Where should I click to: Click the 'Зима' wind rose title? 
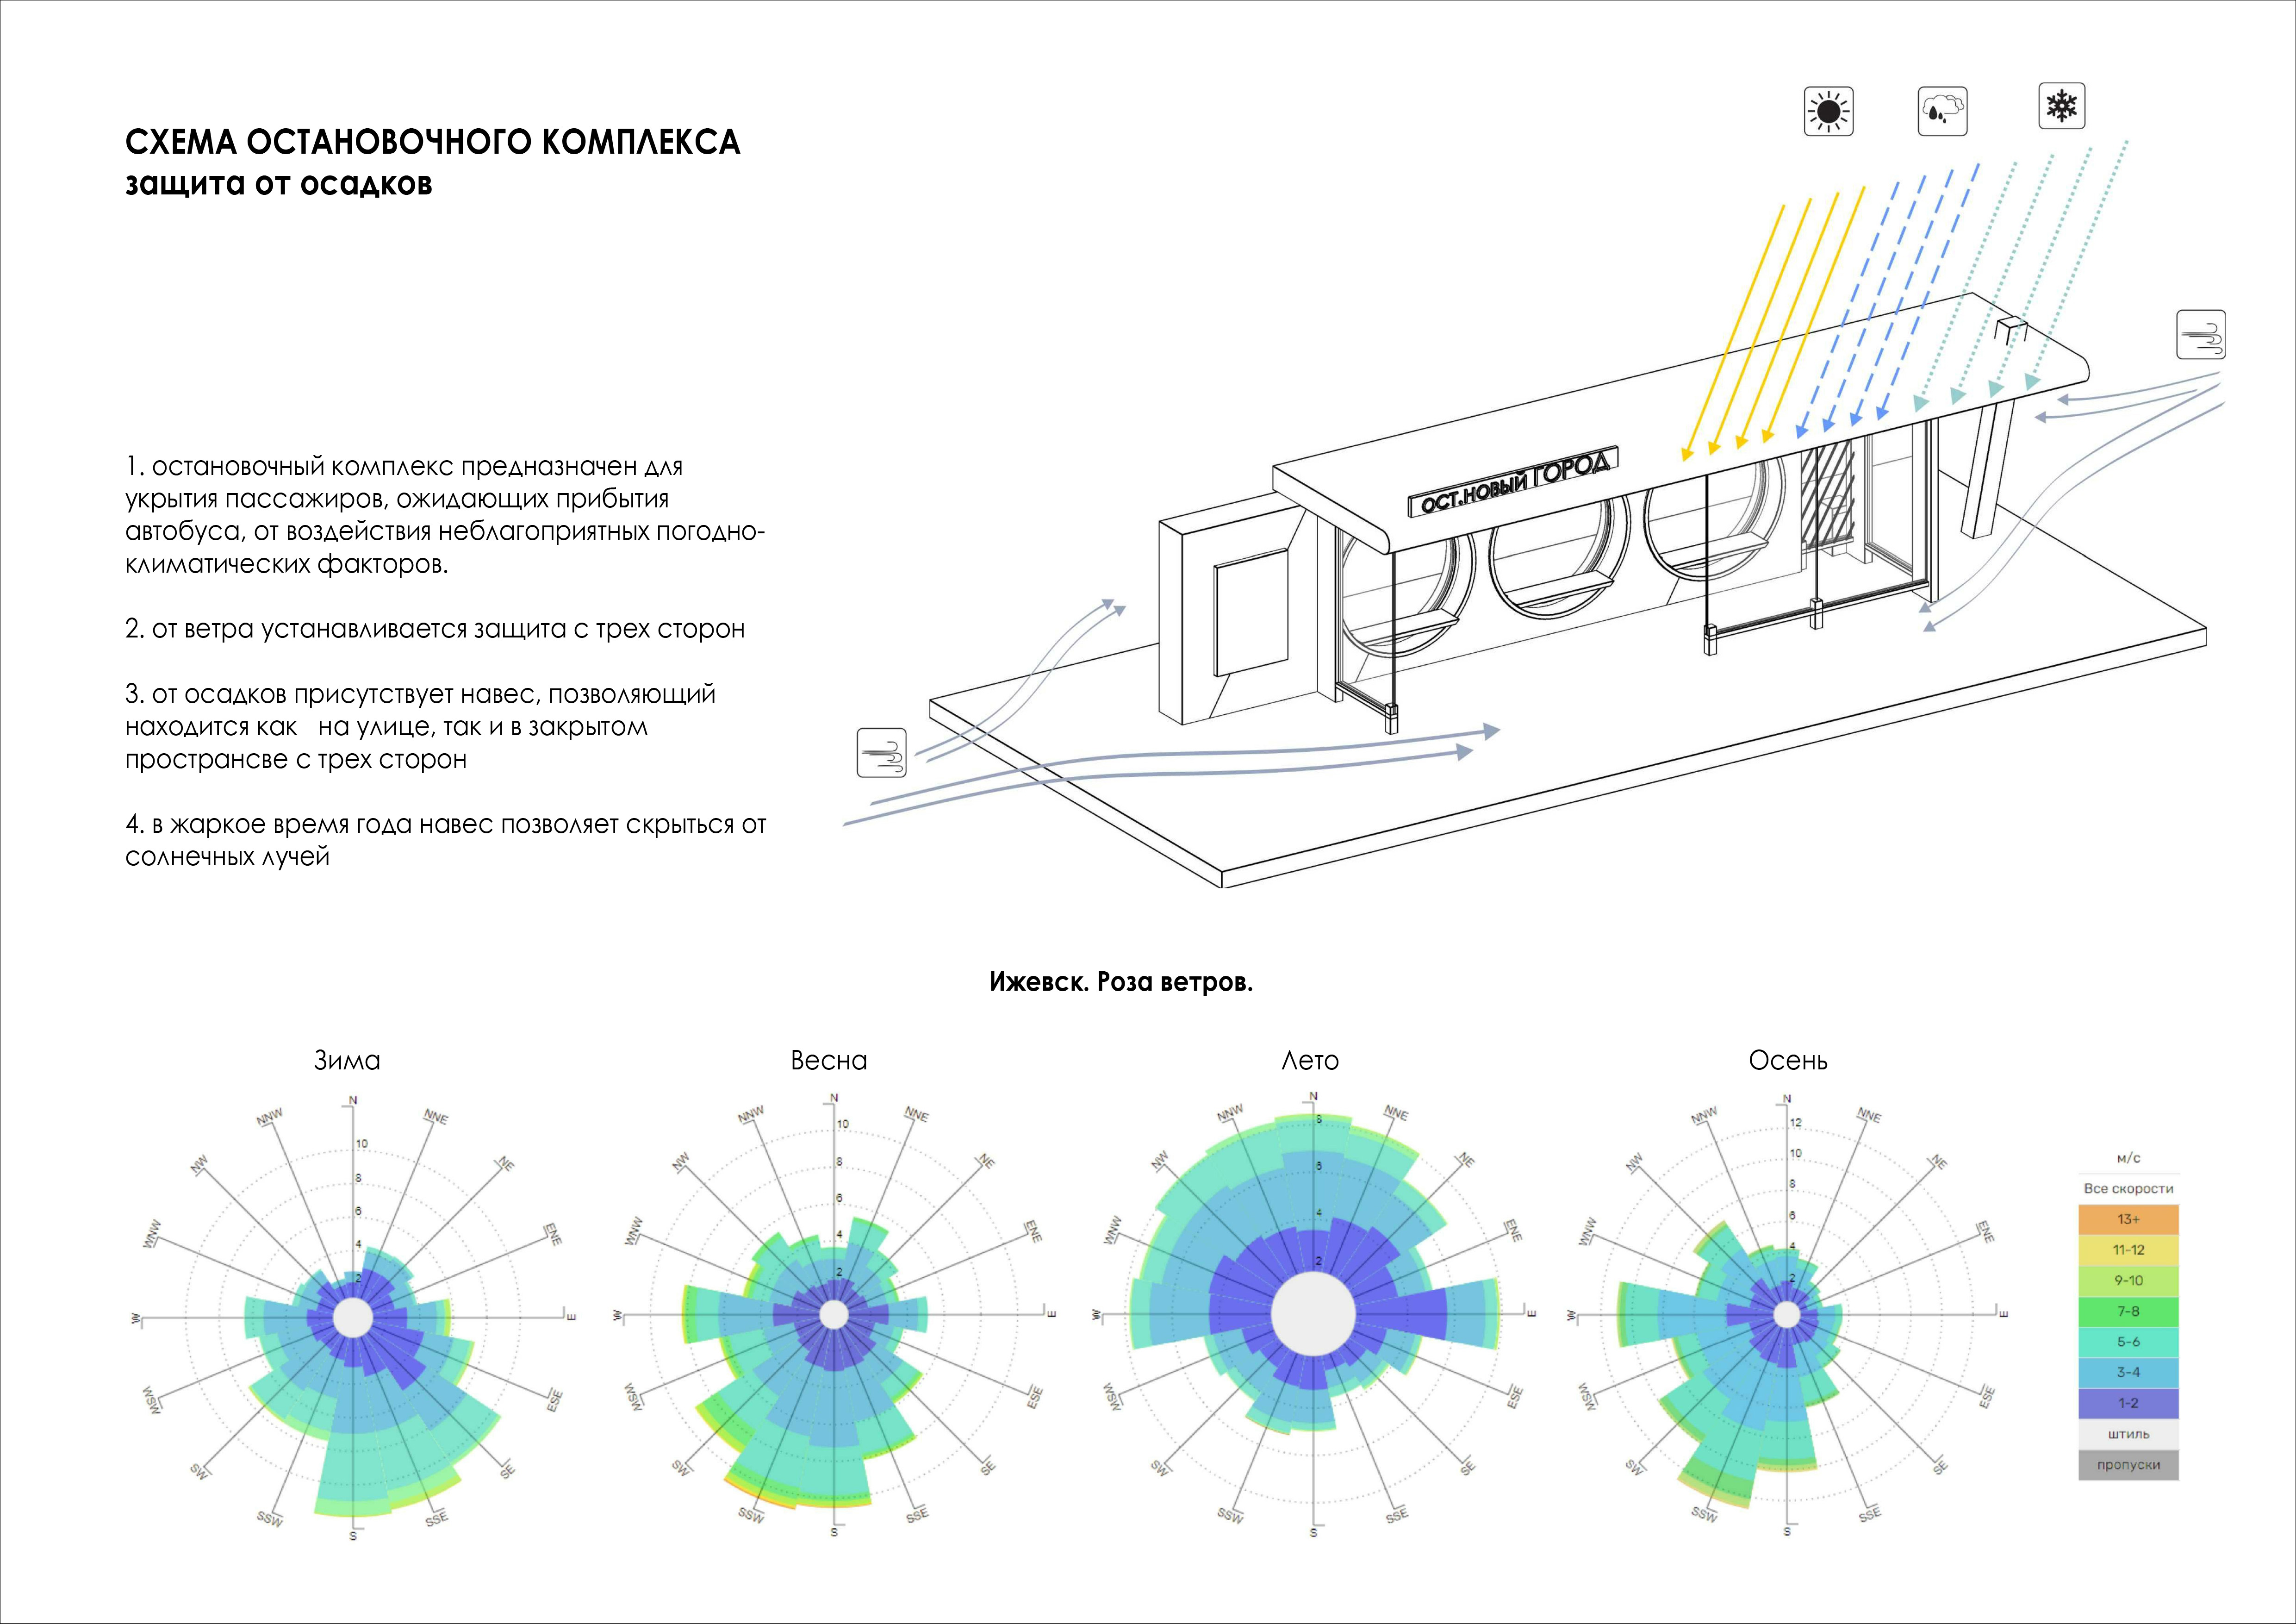(x=347, y=1061)
